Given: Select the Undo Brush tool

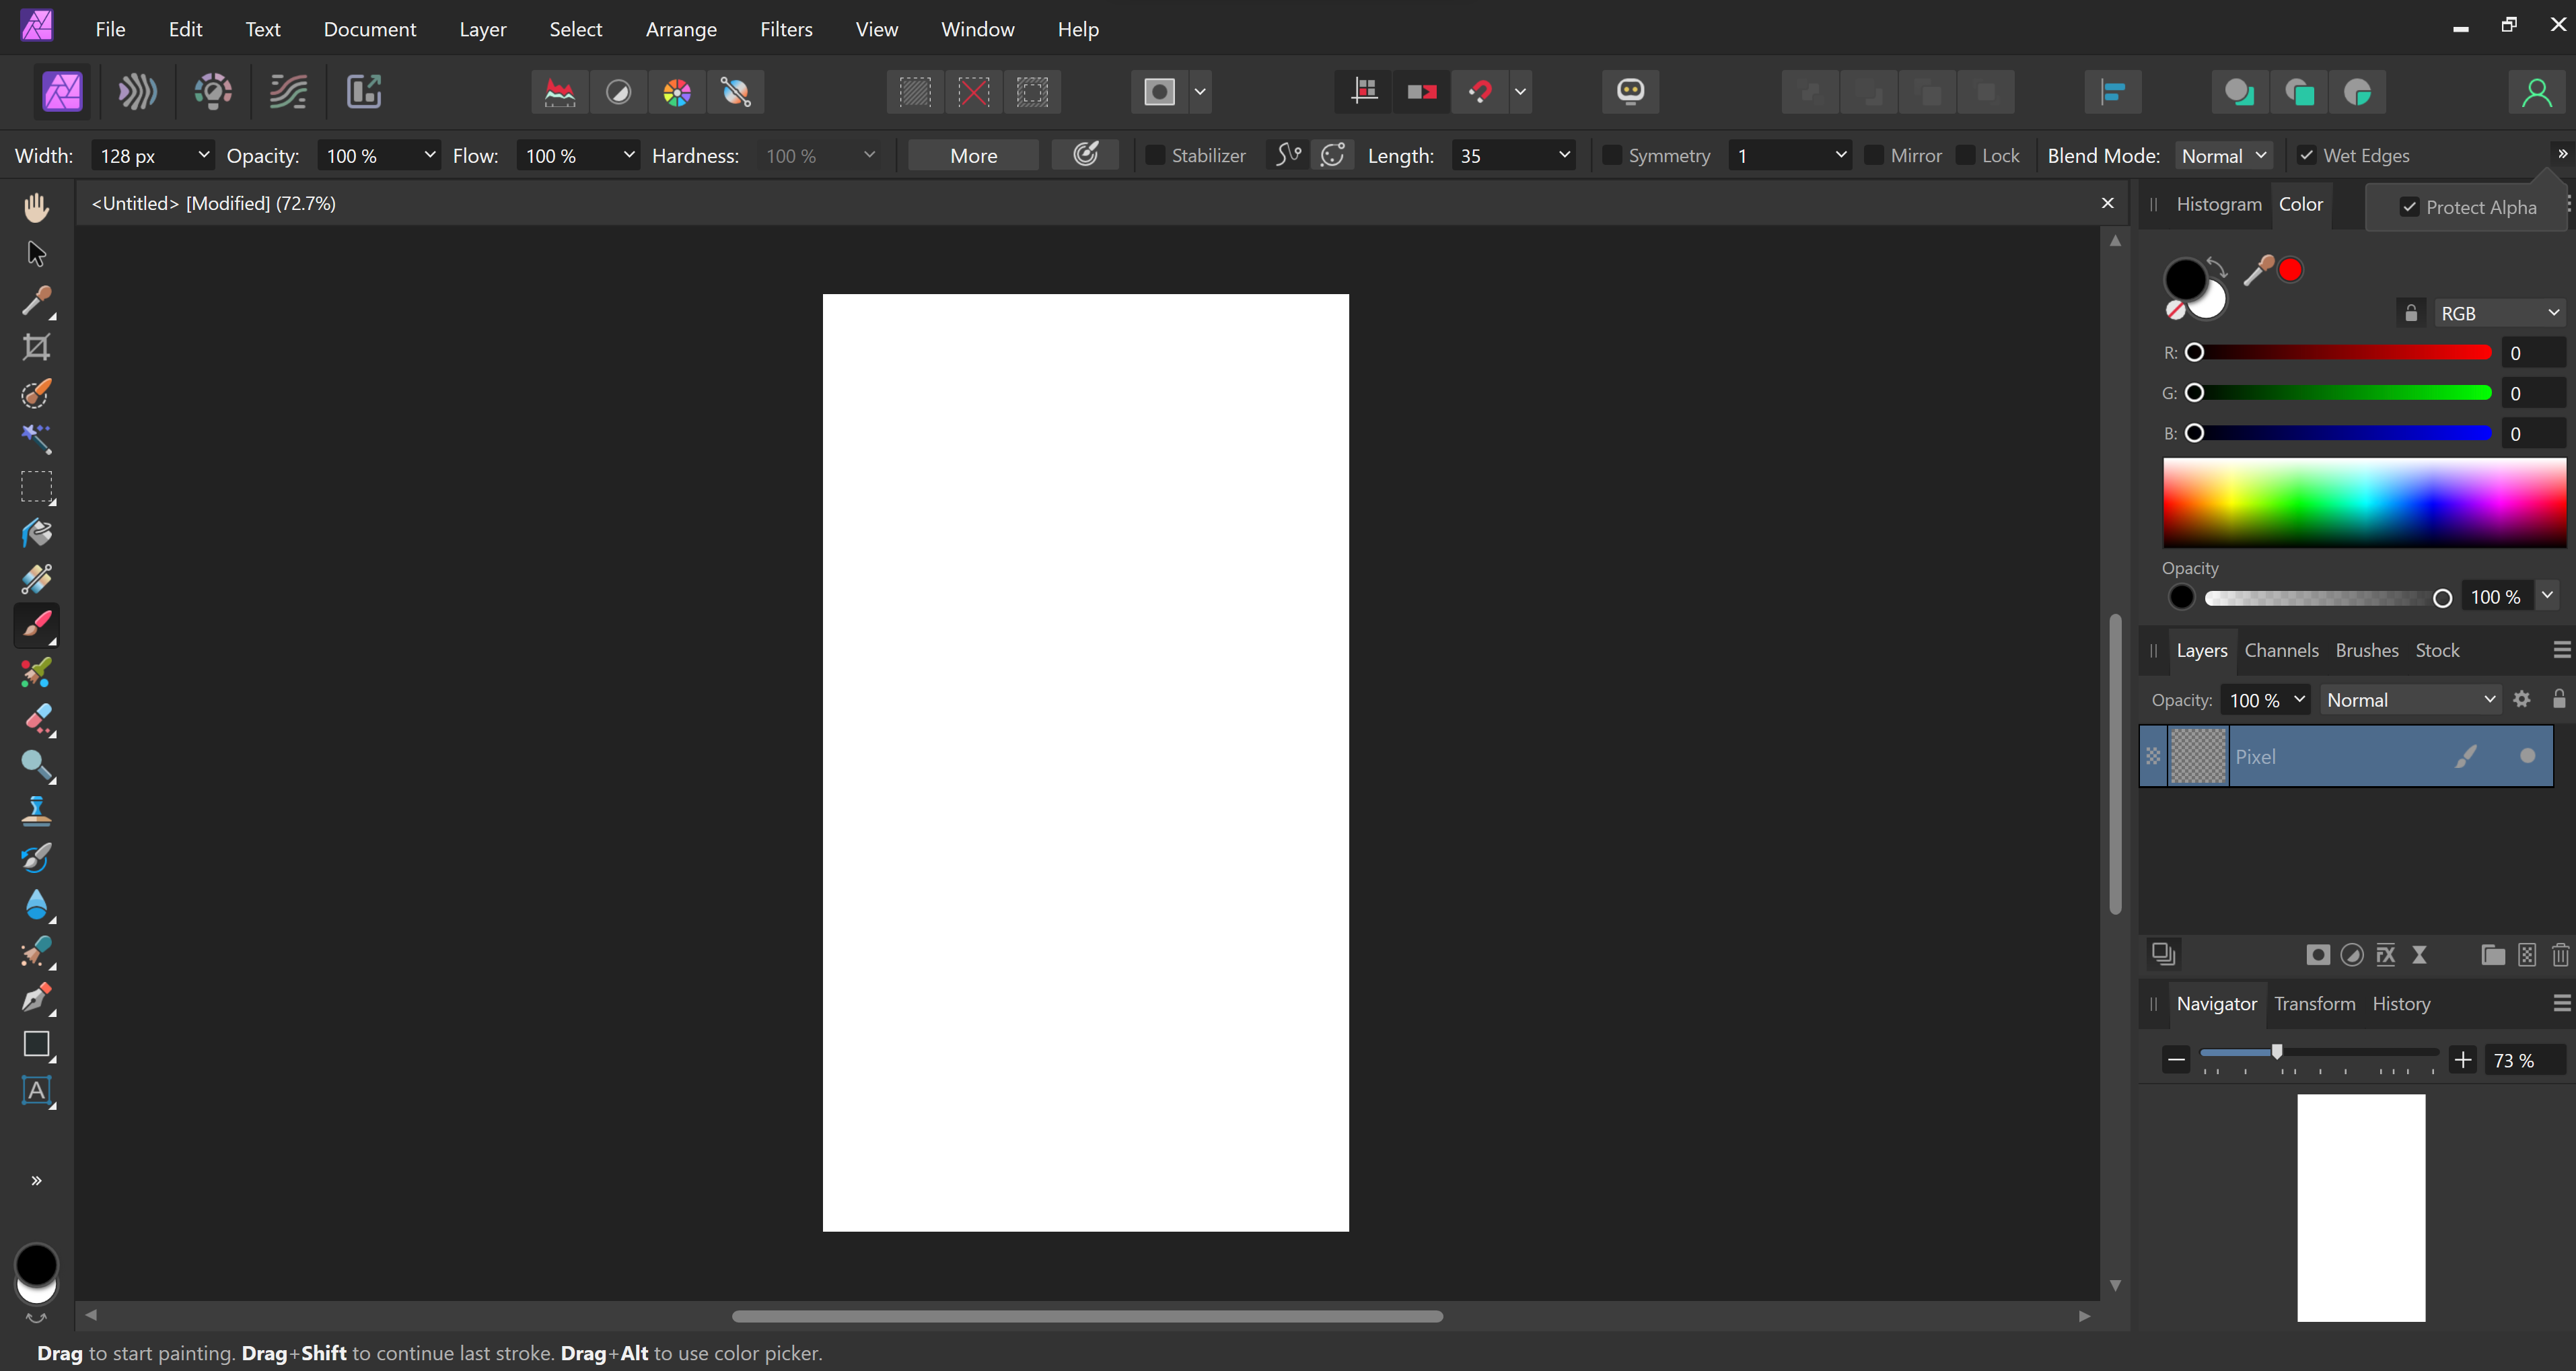Looking at the screenshot, I should tap(37, 858).
